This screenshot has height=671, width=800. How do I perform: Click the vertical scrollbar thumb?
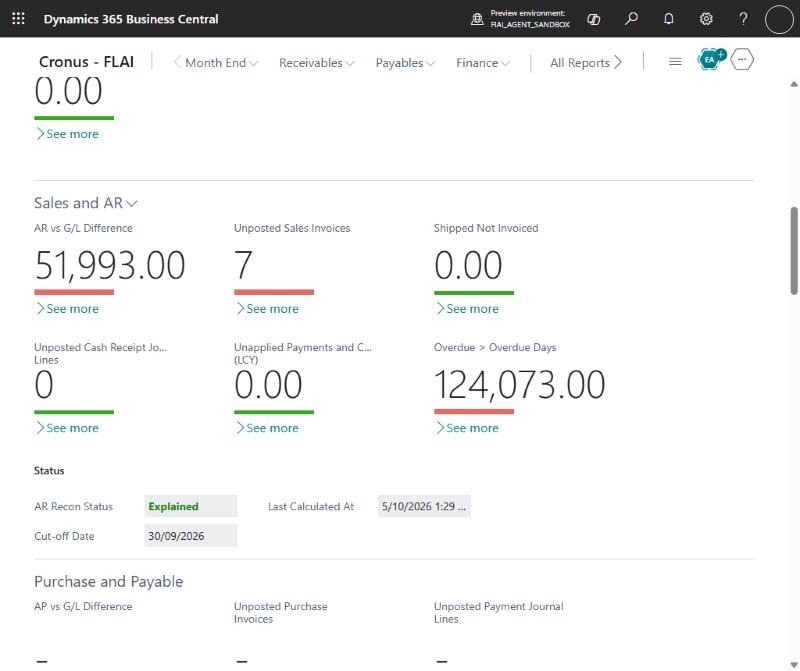794,251
